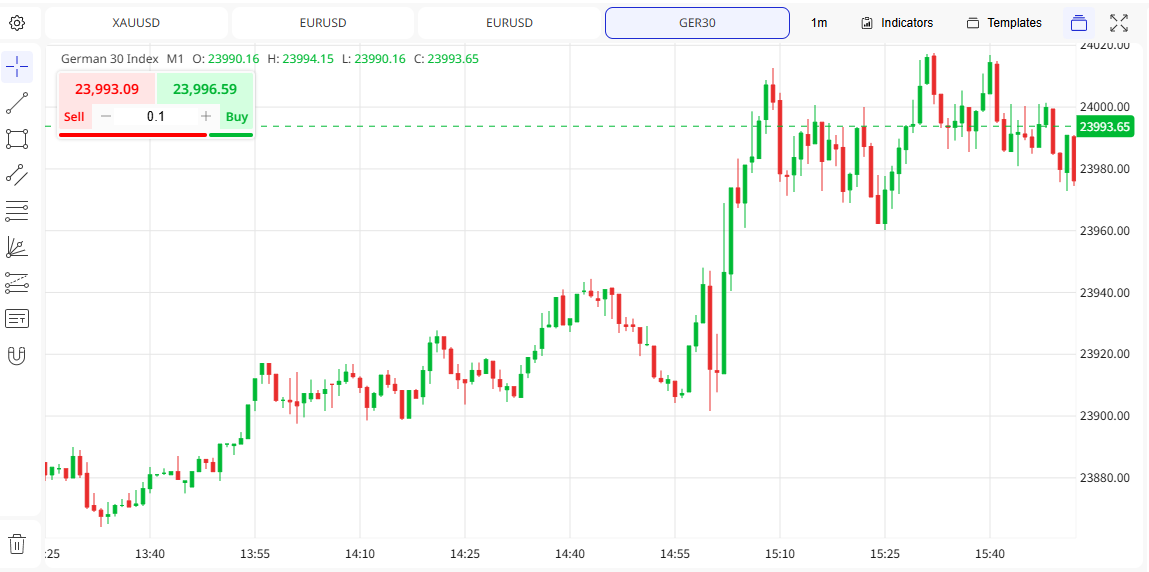Screen dimensions: 1149x572
Task: Select the Fibonacci retracement lines tool
Action: (17, 211)
